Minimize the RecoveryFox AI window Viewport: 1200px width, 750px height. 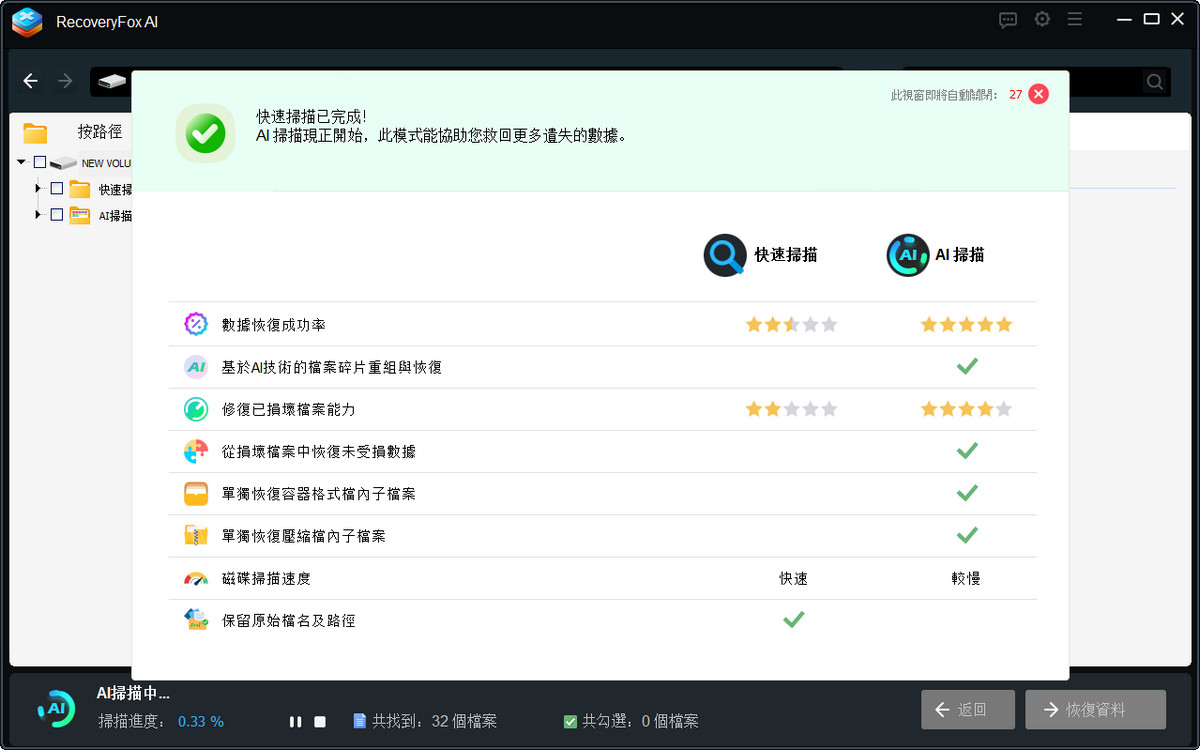tap(1123, 19)
